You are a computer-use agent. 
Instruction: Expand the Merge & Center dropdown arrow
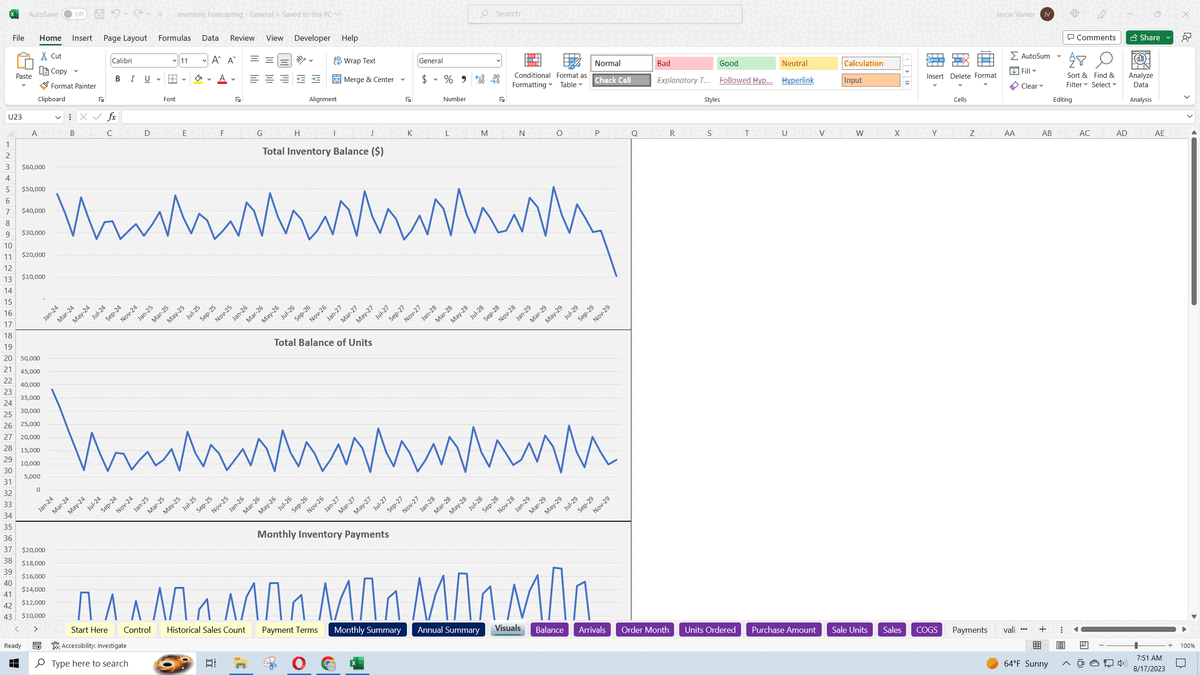click(x=403, y=79)
